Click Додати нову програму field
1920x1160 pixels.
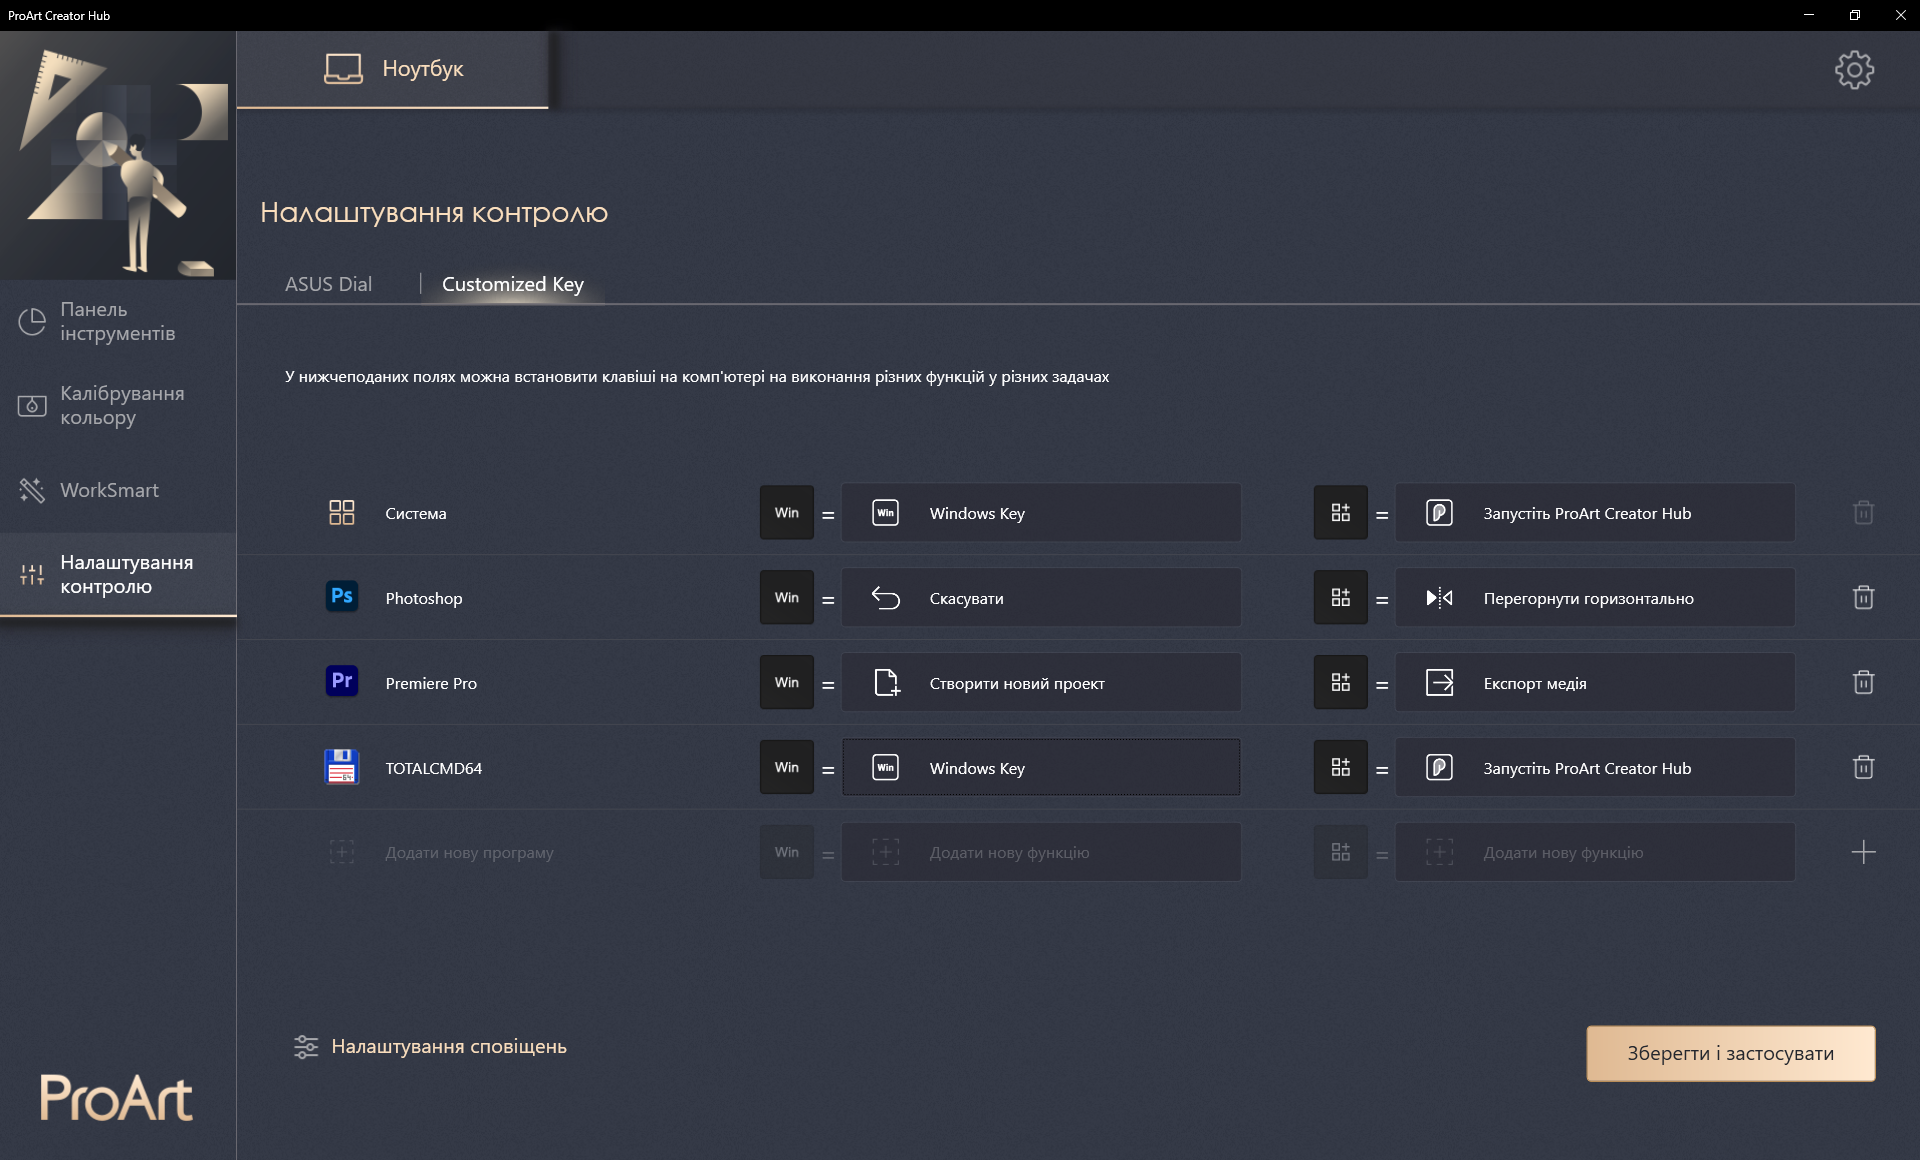coord(469,853)
